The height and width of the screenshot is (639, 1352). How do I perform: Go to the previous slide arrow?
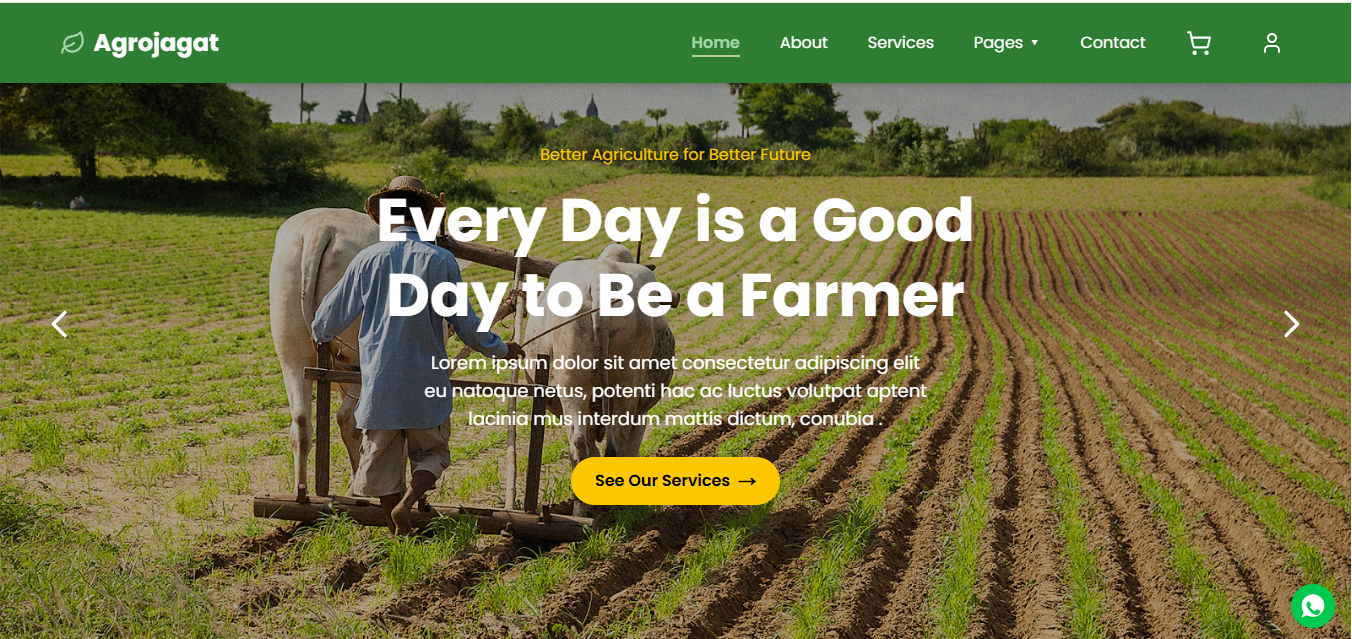pos(60,324)
